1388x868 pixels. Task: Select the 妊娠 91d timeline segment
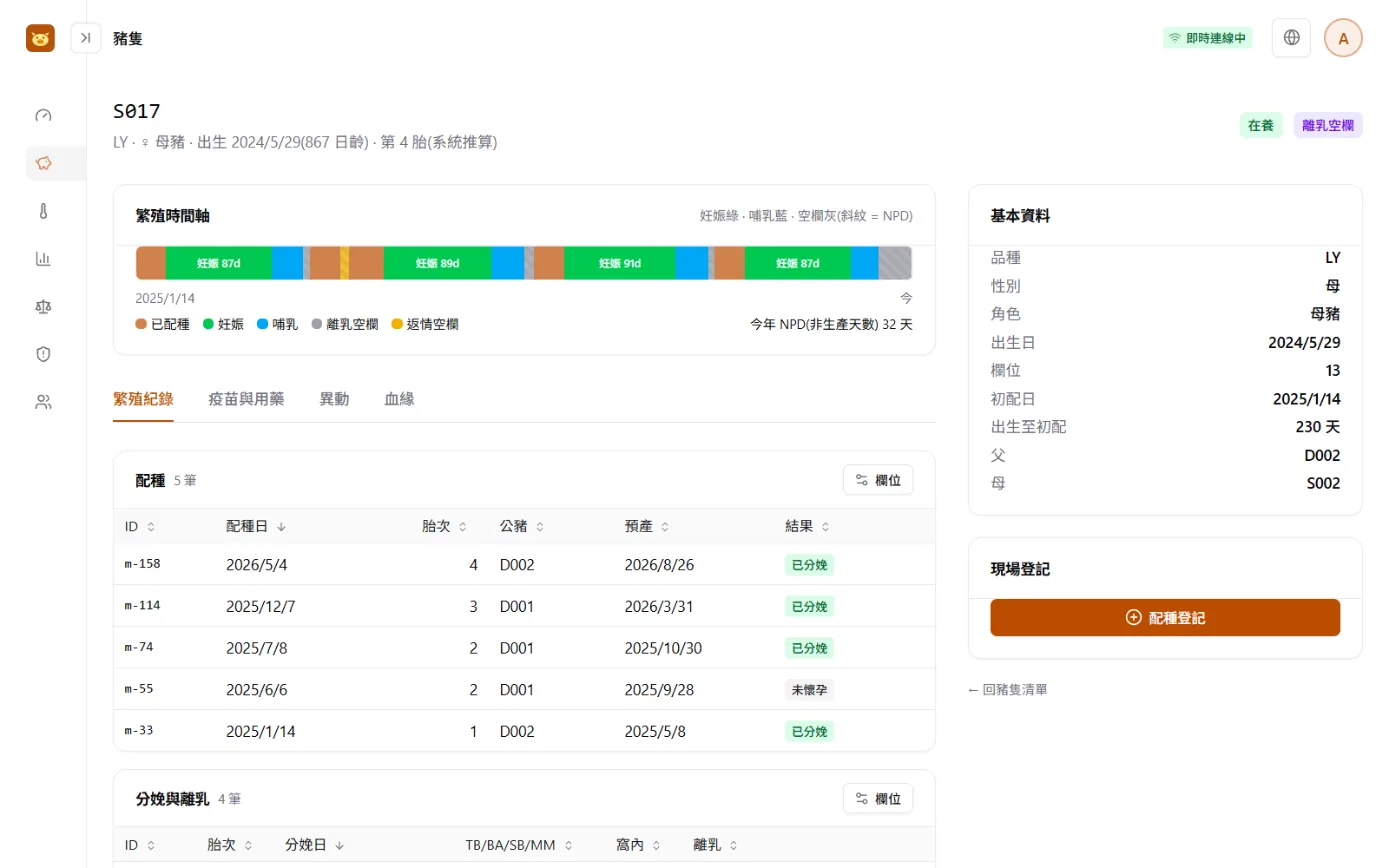click(x=620, y=263)
